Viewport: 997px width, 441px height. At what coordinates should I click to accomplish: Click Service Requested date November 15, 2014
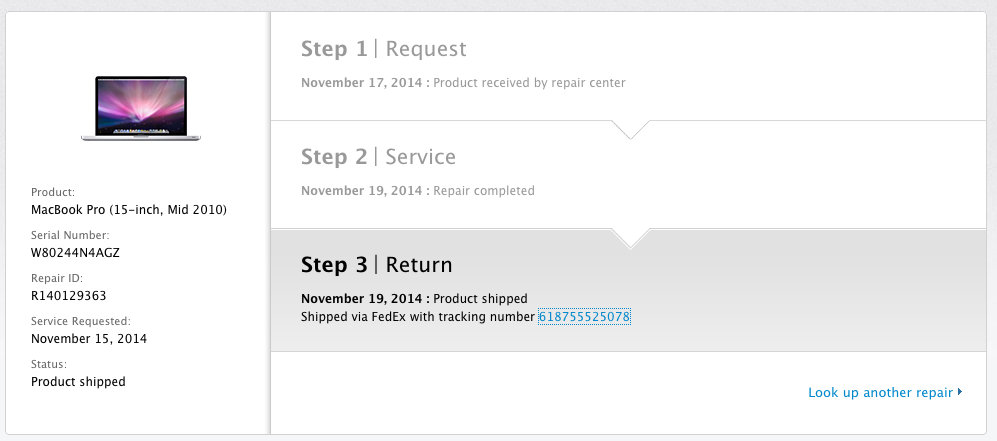tap(89, 339)
